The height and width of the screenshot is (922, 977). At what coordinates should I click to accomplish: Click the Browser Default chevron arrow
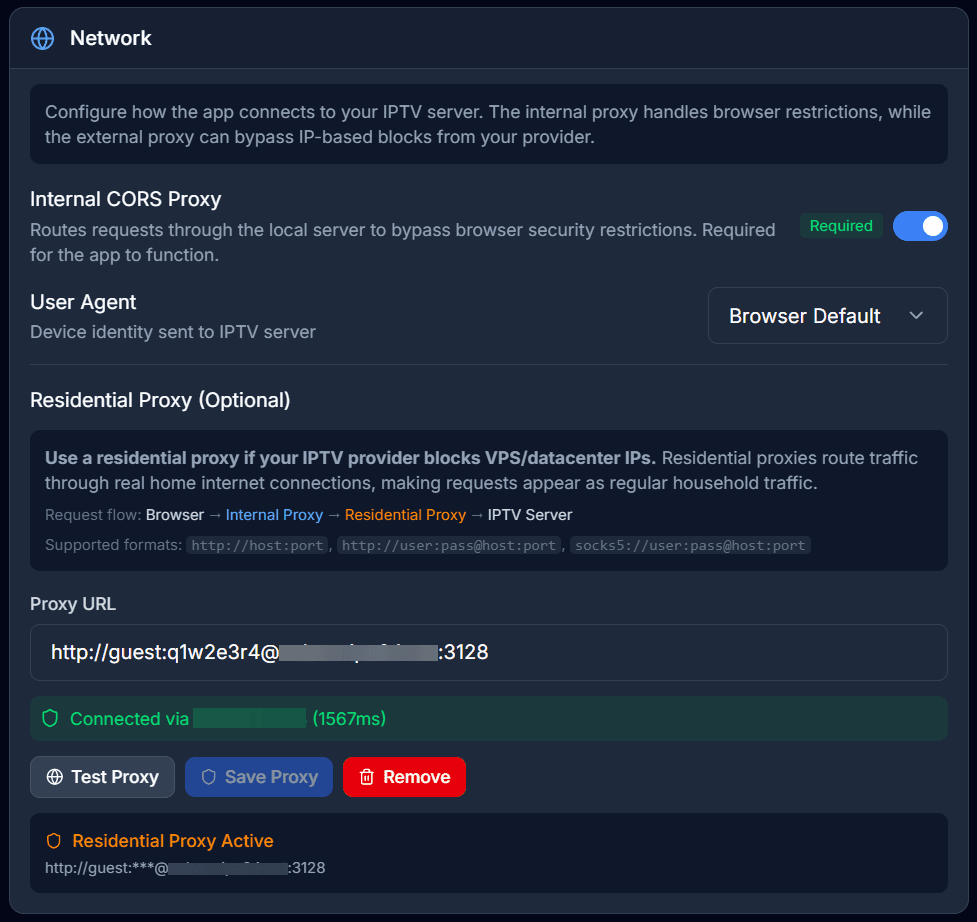point(916,315)
